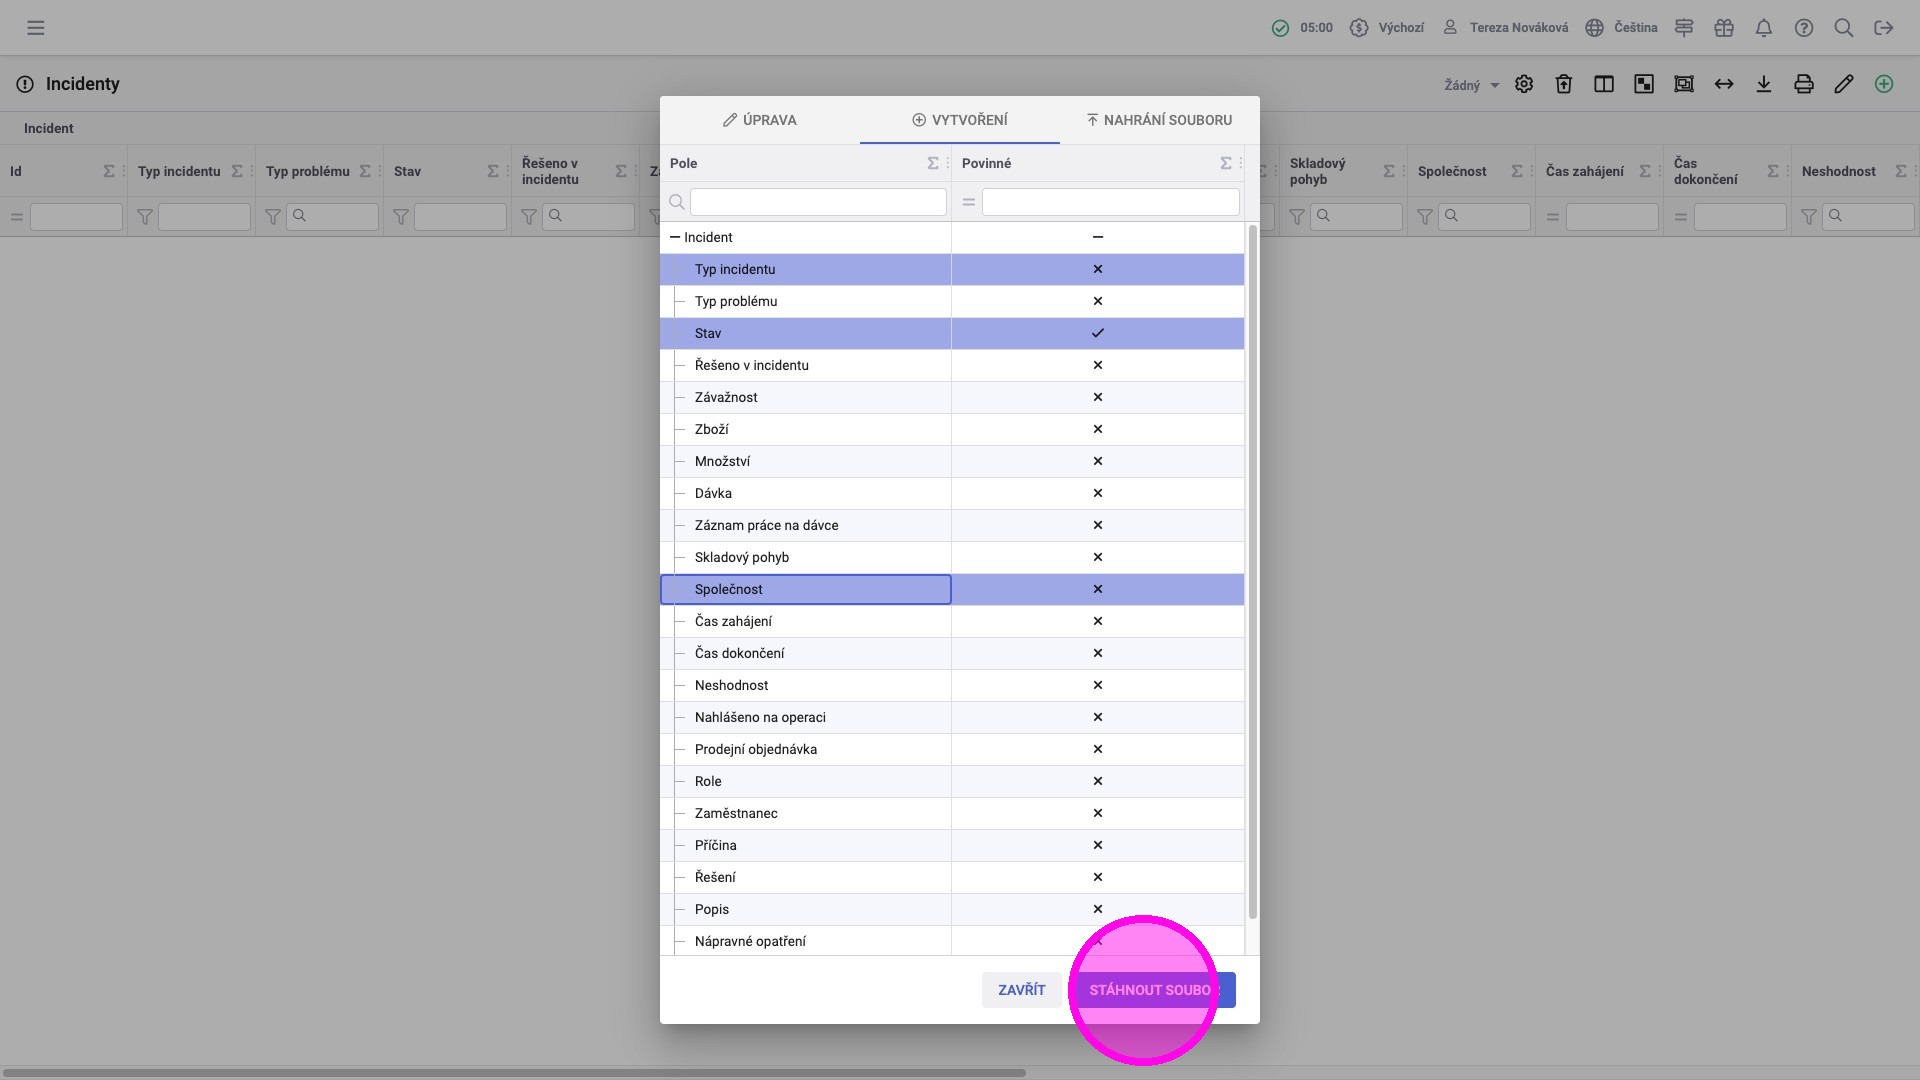Open the hamburger main menu
This screenshot has width=1920, height=1080.
coord(36,28)
